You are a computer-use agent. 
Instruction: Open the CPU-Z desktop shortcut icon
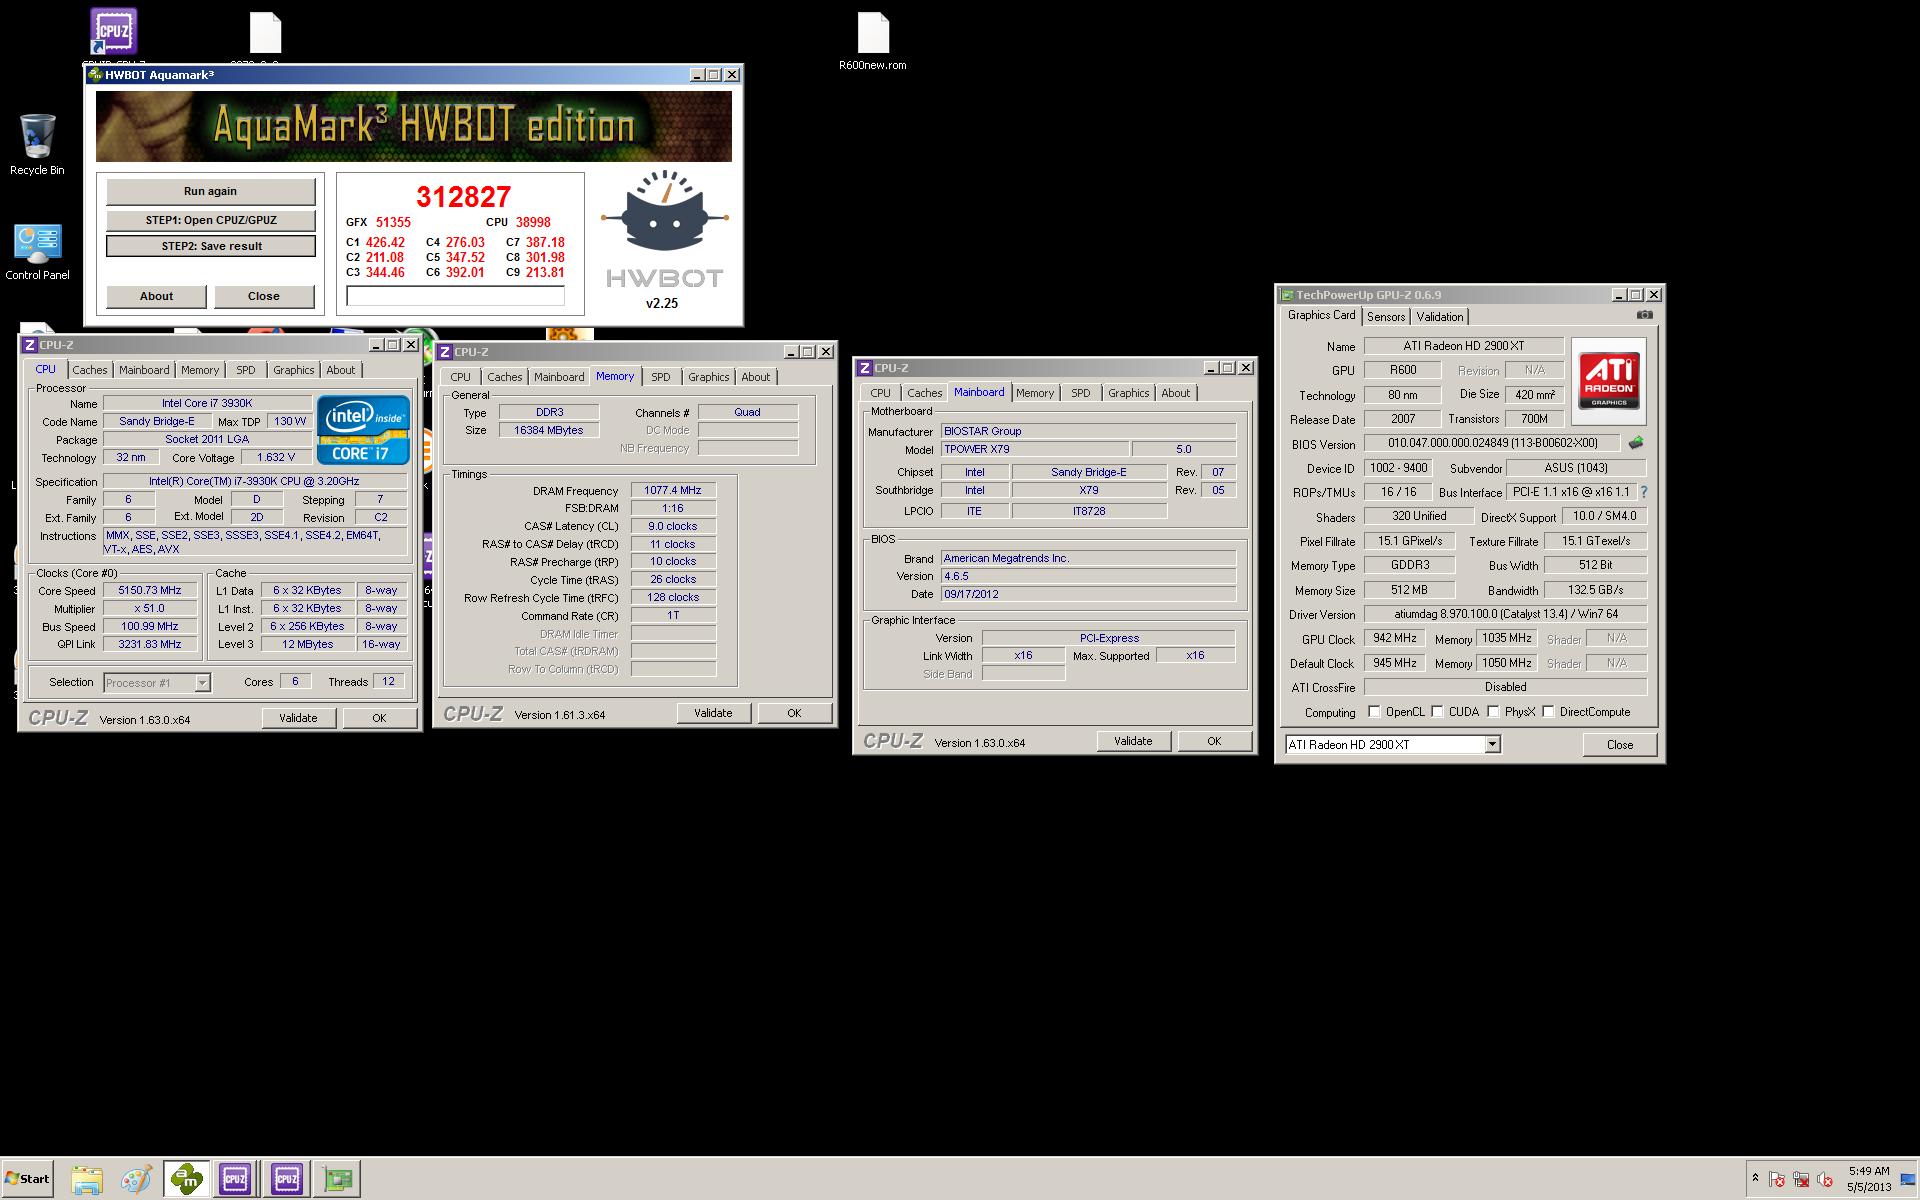[x=113, y=32]
